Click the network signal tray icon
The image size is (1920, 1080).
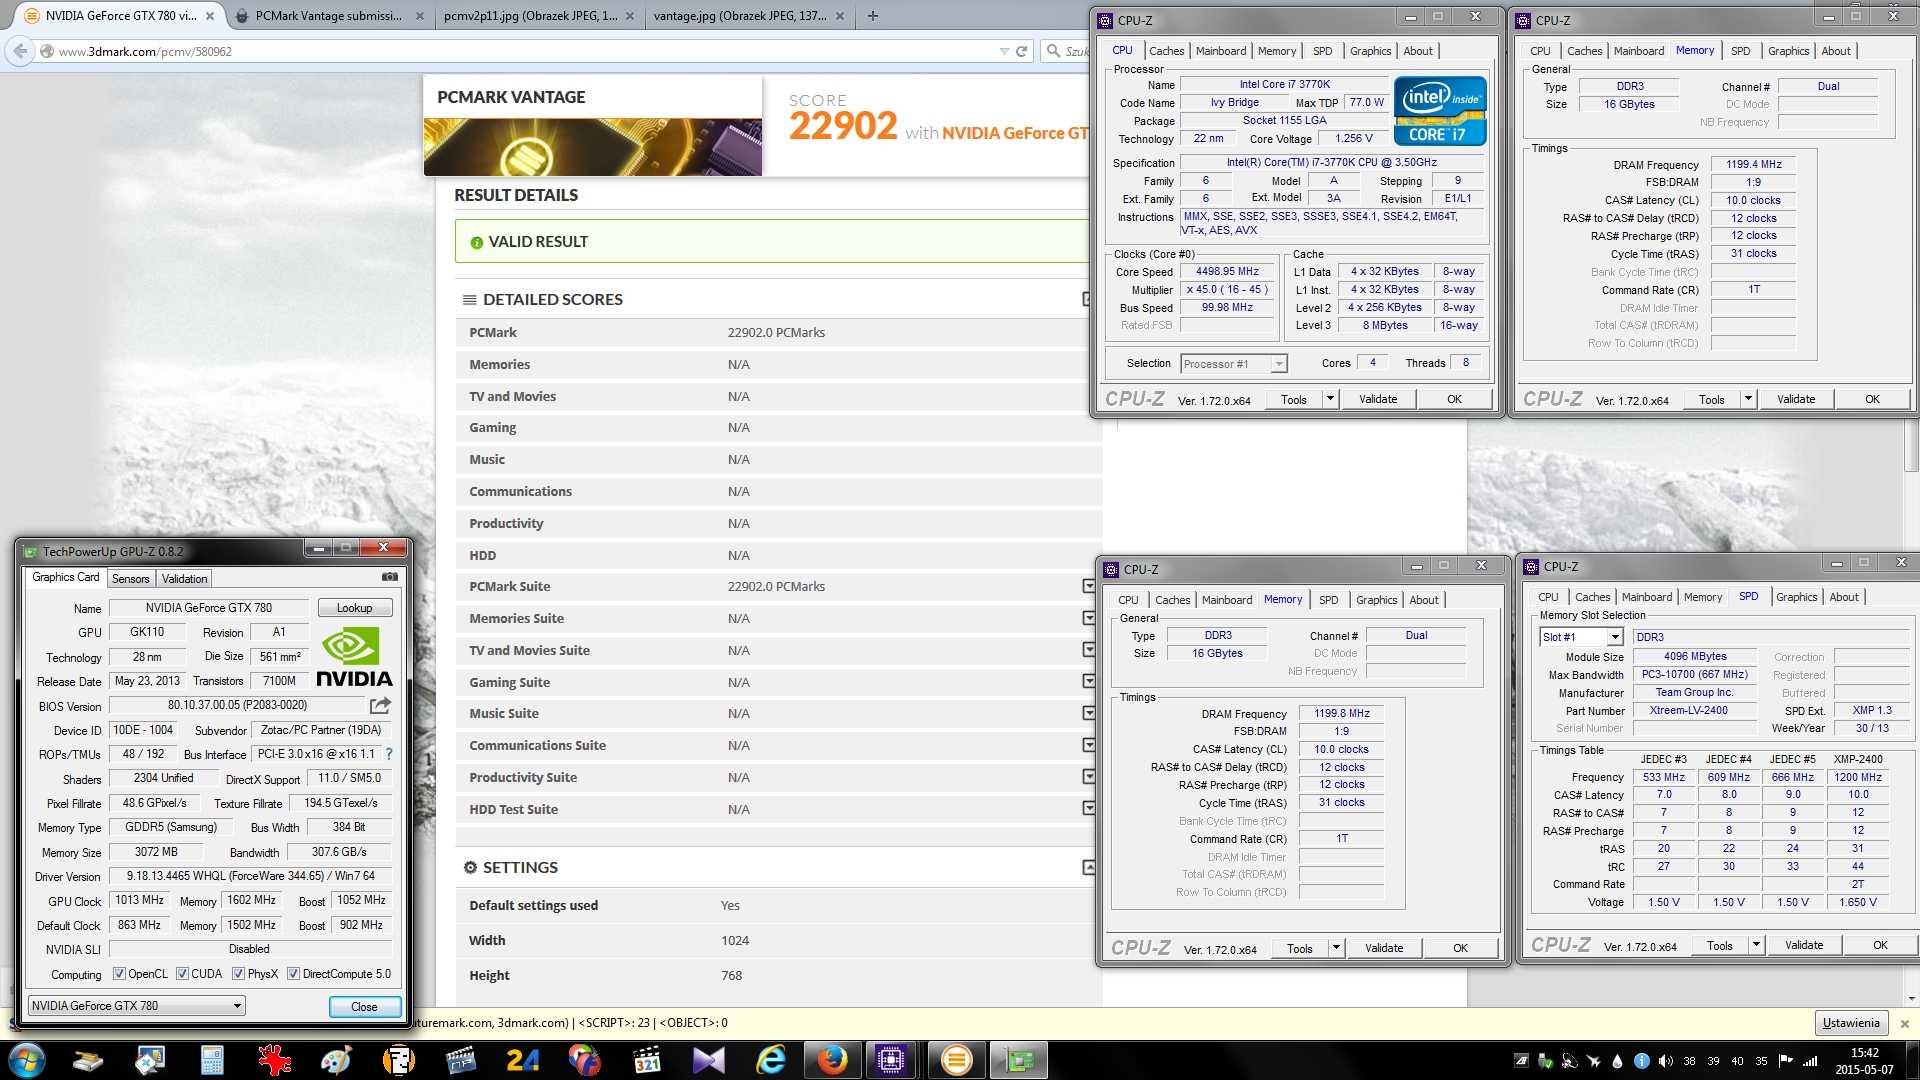(1810, 1061)
